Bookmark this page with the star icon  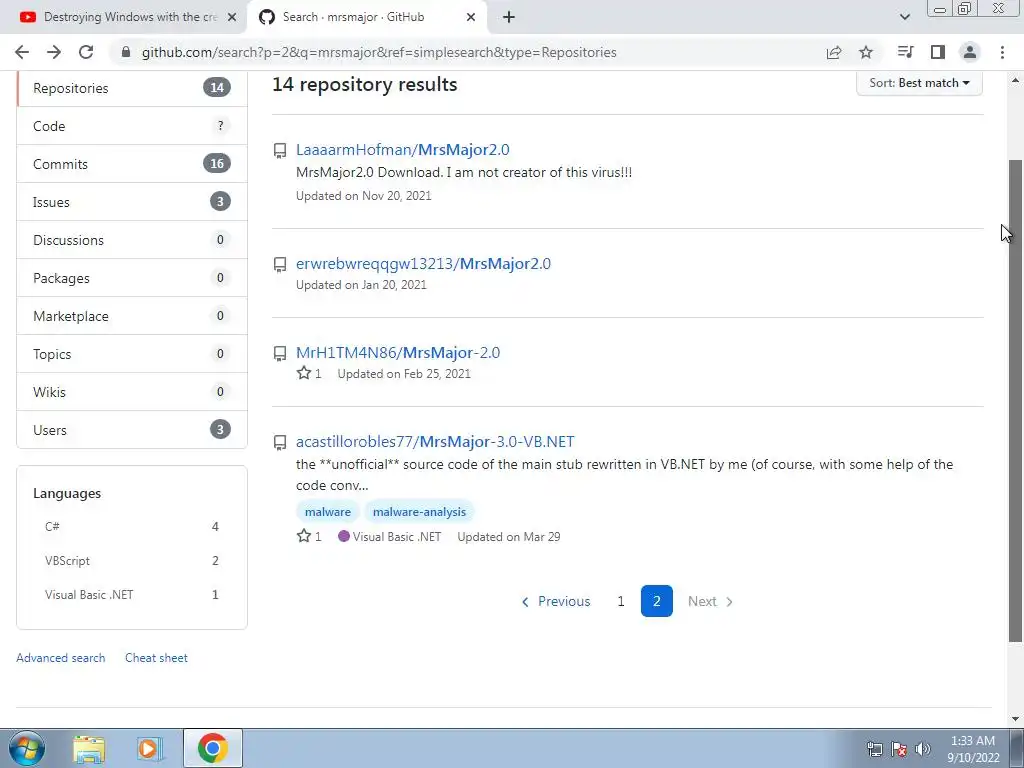tap(866, 52)
